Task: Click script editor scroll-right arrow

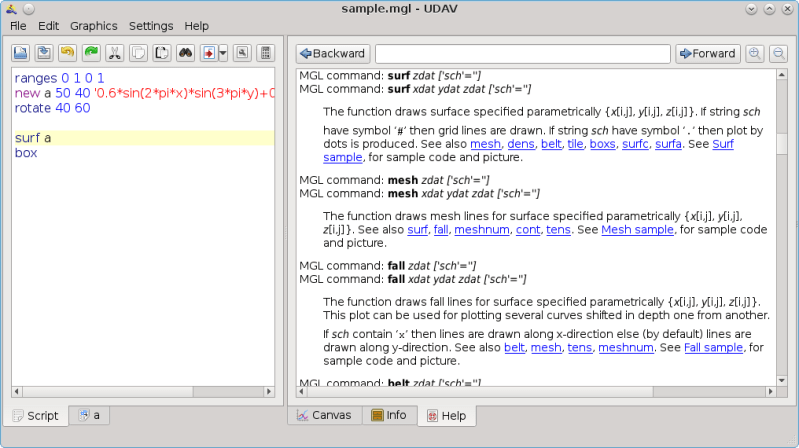Action: 269,391
